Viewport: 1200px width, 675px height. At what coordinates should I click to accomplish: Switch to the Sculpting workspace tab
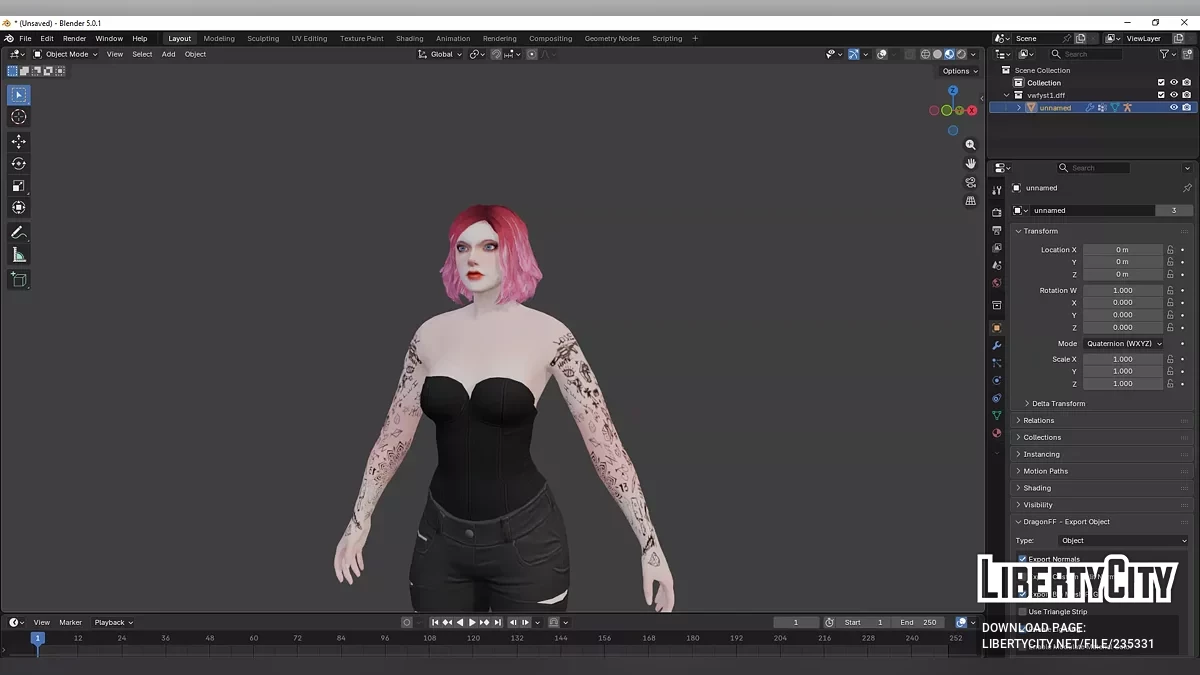(263, 39)
